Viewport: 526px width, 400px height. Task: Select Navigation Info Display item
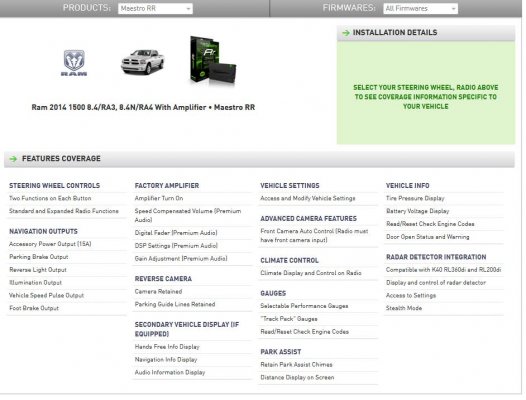166,360
